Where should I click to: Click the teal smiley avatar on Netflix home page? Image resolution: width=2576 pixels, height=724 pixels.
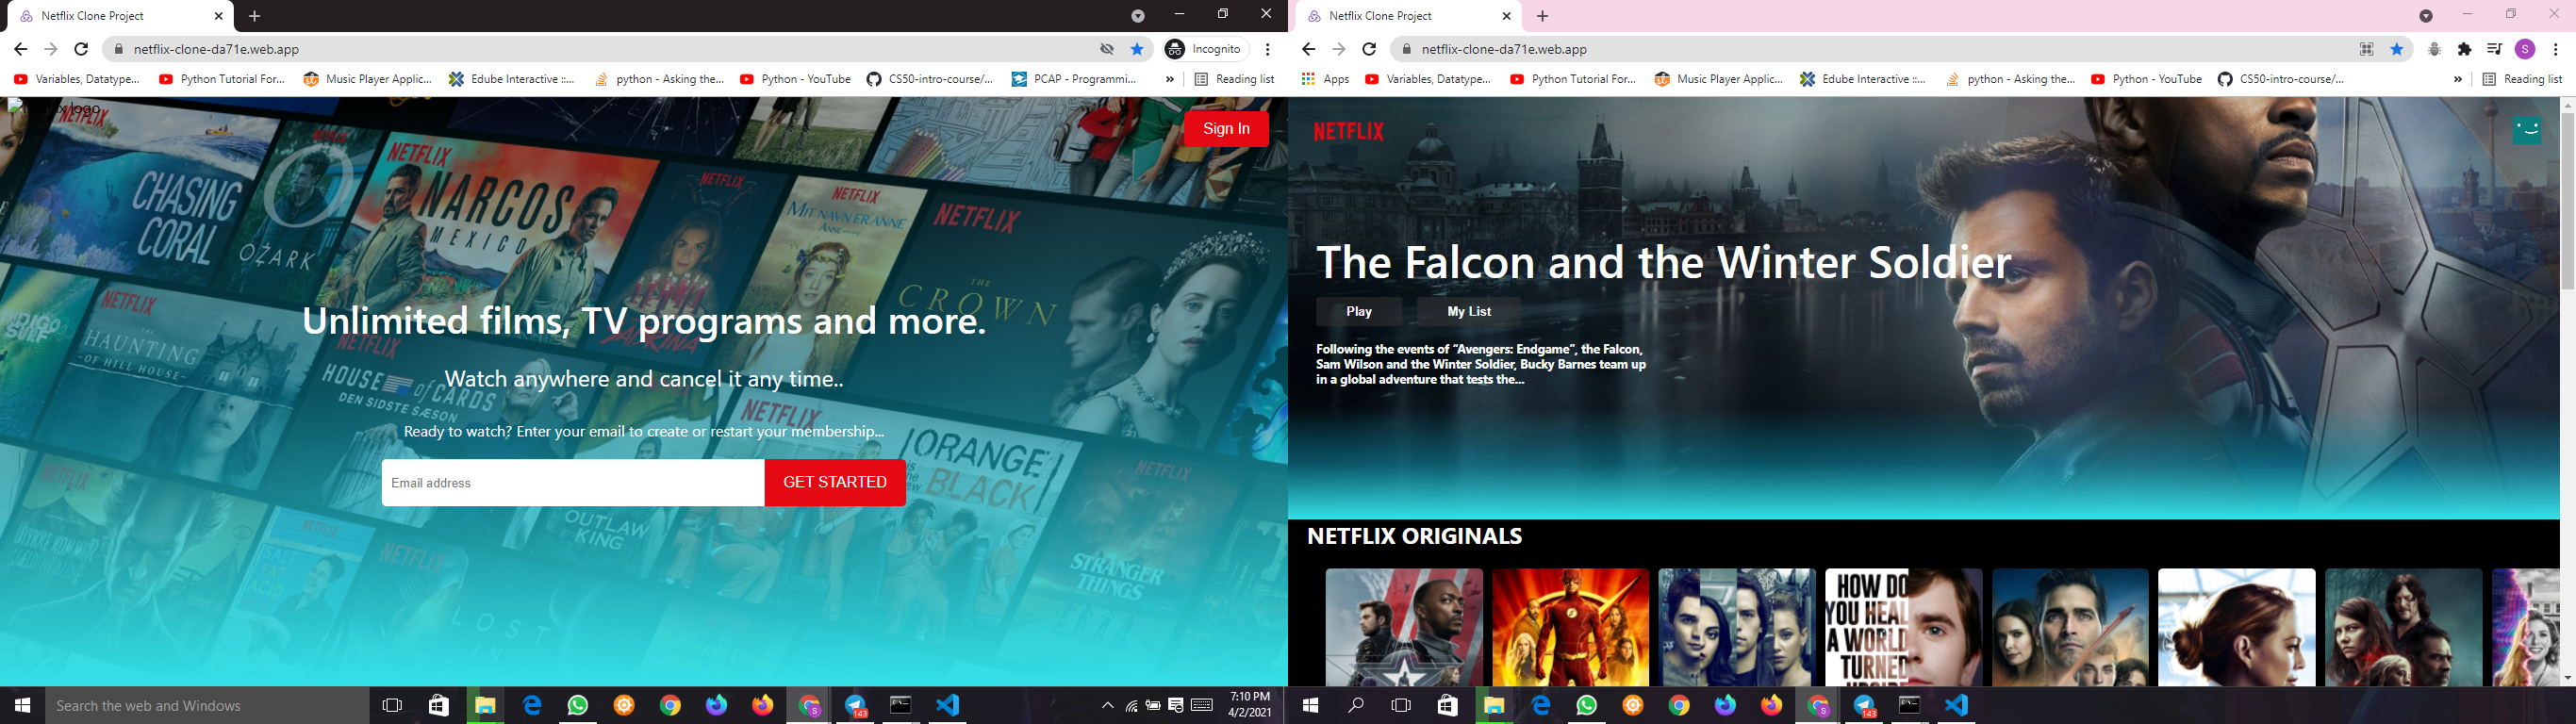2527,129
